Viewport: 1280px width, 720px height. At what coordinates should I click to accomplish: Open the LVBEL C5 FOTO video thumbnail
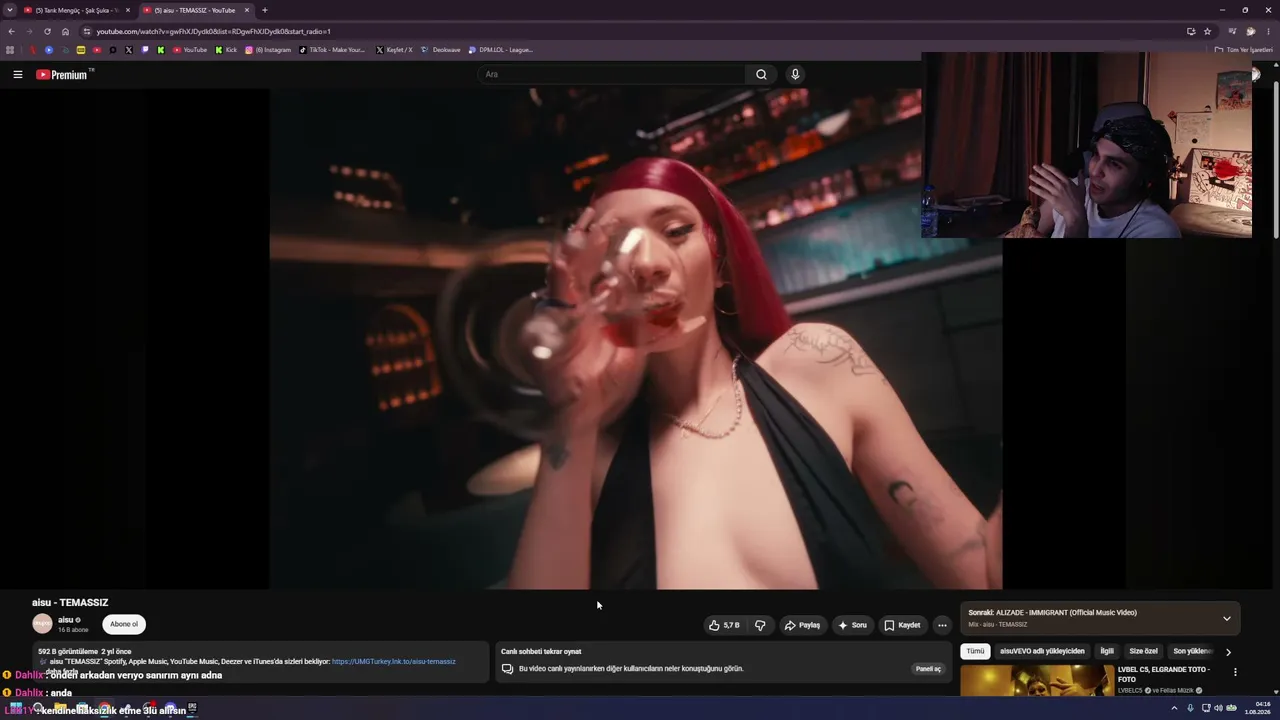point(1037,681)
